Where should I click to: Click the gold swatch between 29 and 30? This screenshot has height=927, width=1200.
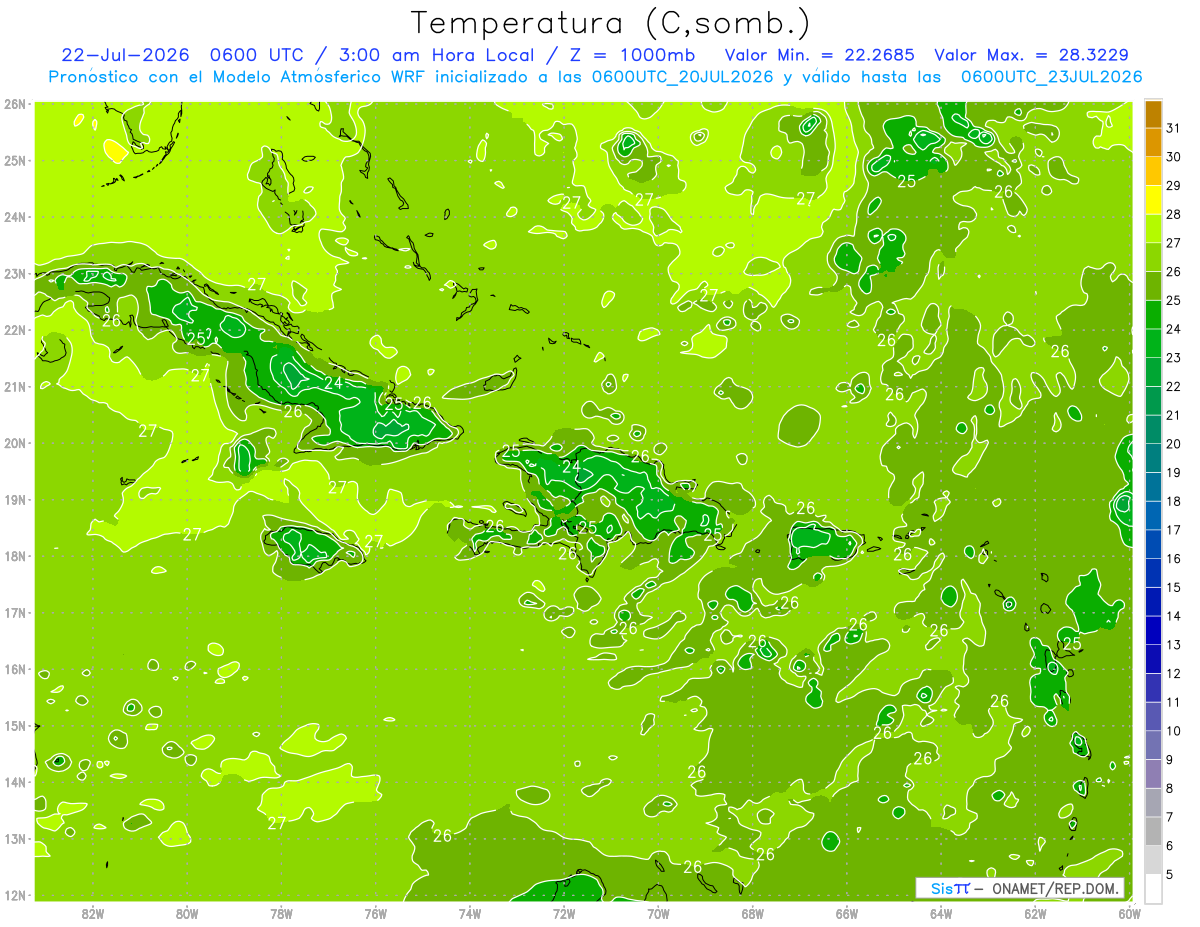1153,172
